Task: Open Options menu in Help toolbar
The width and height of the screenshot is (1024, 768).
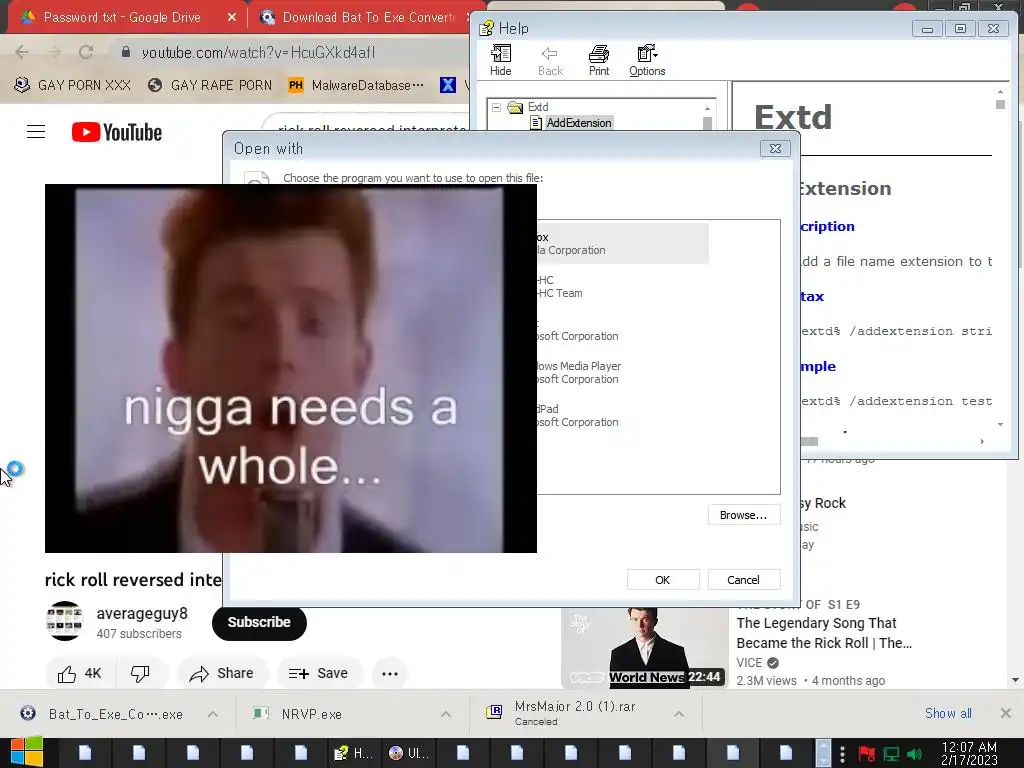Action: pyautogui.click(x=647, y=61)
